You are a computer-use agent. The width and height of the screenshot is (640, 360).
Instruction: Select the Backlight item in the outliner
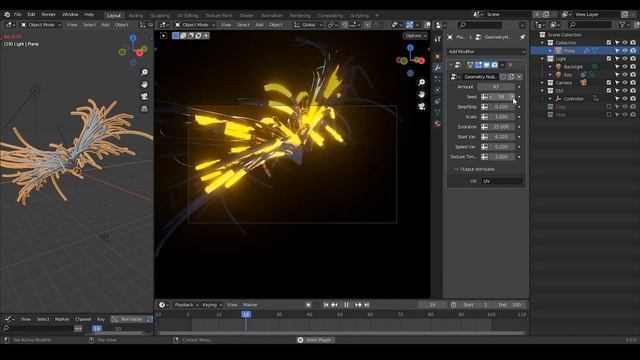(573, 67)
